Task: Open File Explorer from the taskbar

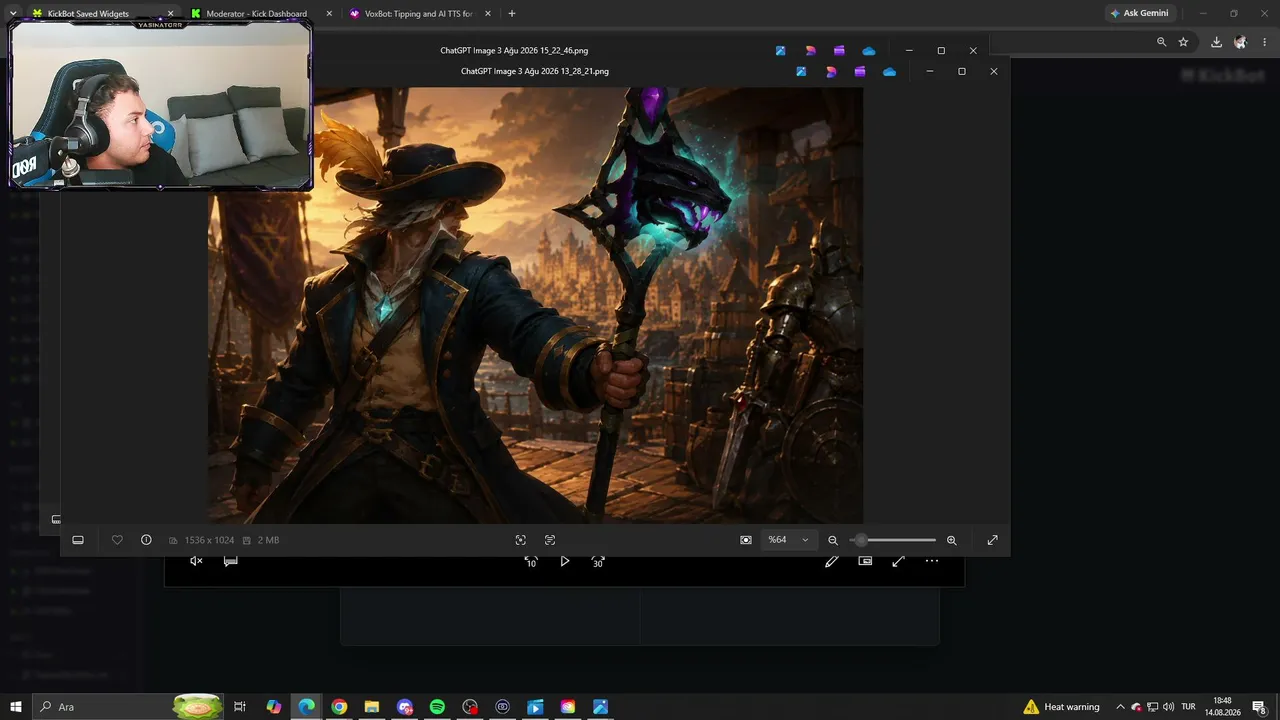Action: point(372,707)
